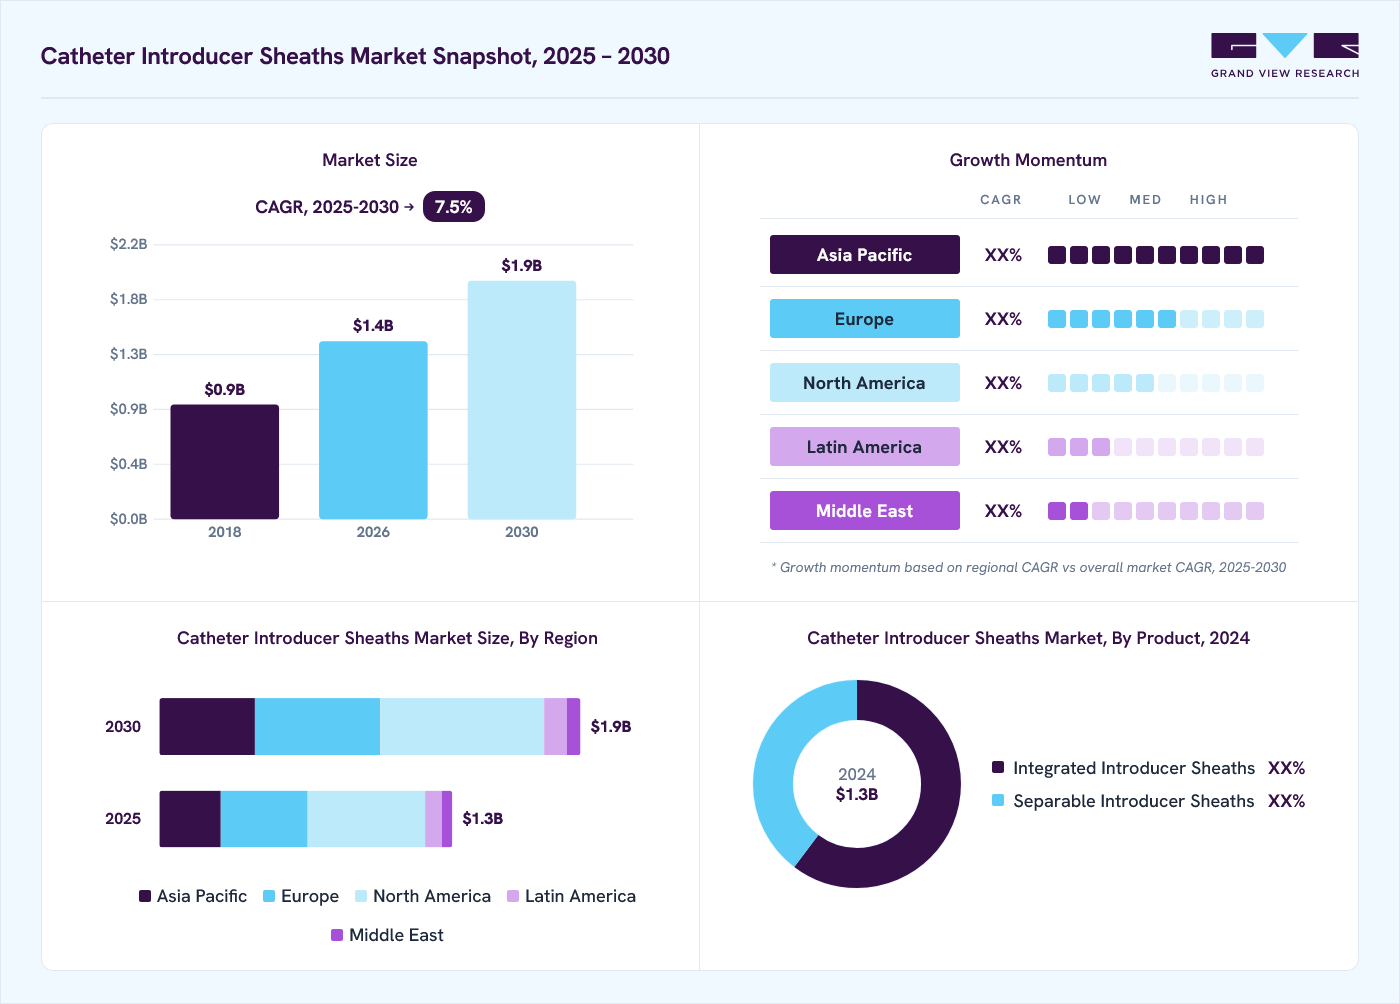Click the Market Size heading
The height and width of the screenshot is (1004, 1400).
[x=370, y=160]
